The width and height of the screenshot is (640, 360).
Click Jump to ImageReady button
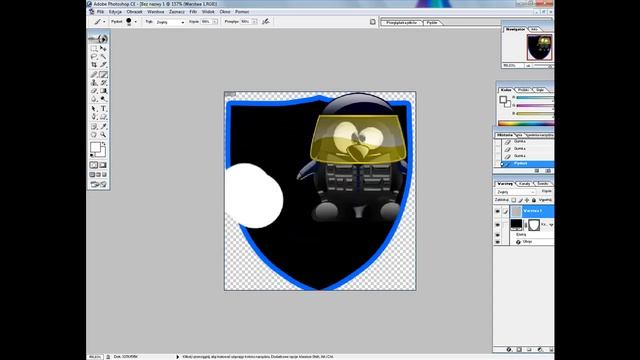click(98, 184)
